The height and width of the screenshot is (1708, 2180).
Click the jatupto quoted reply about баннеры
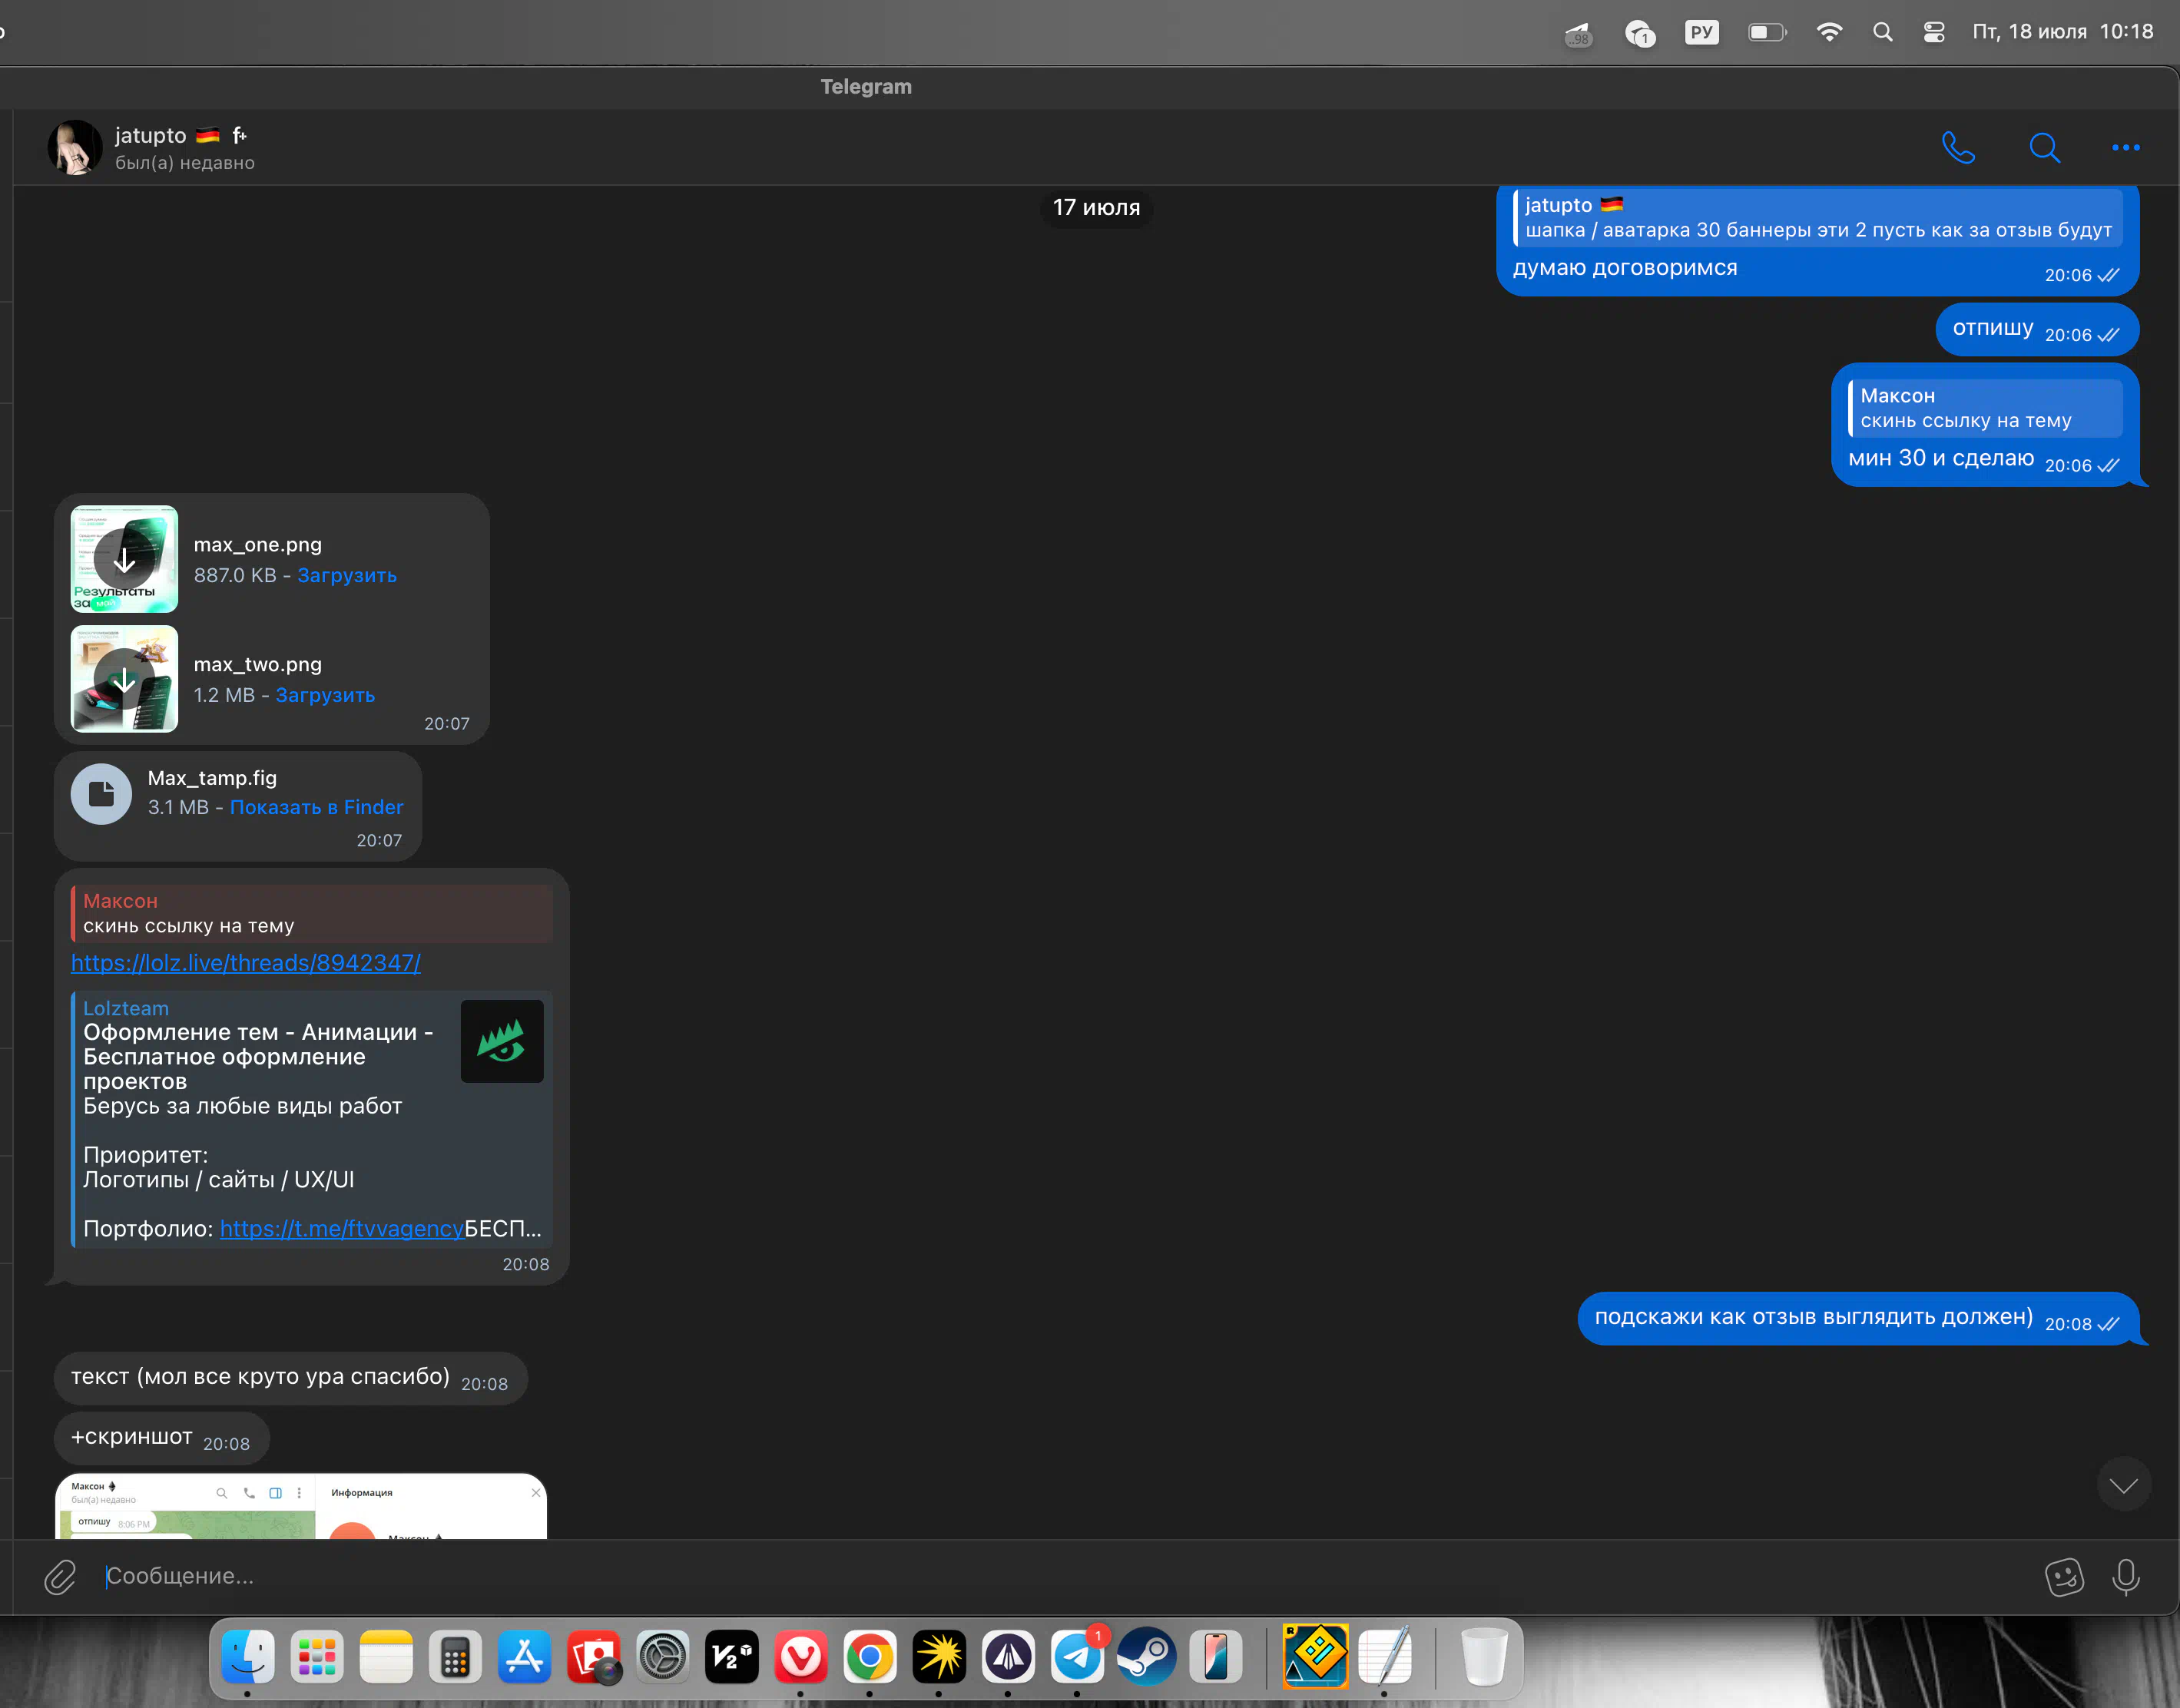pyautogui.click(x=1818, y=217)
